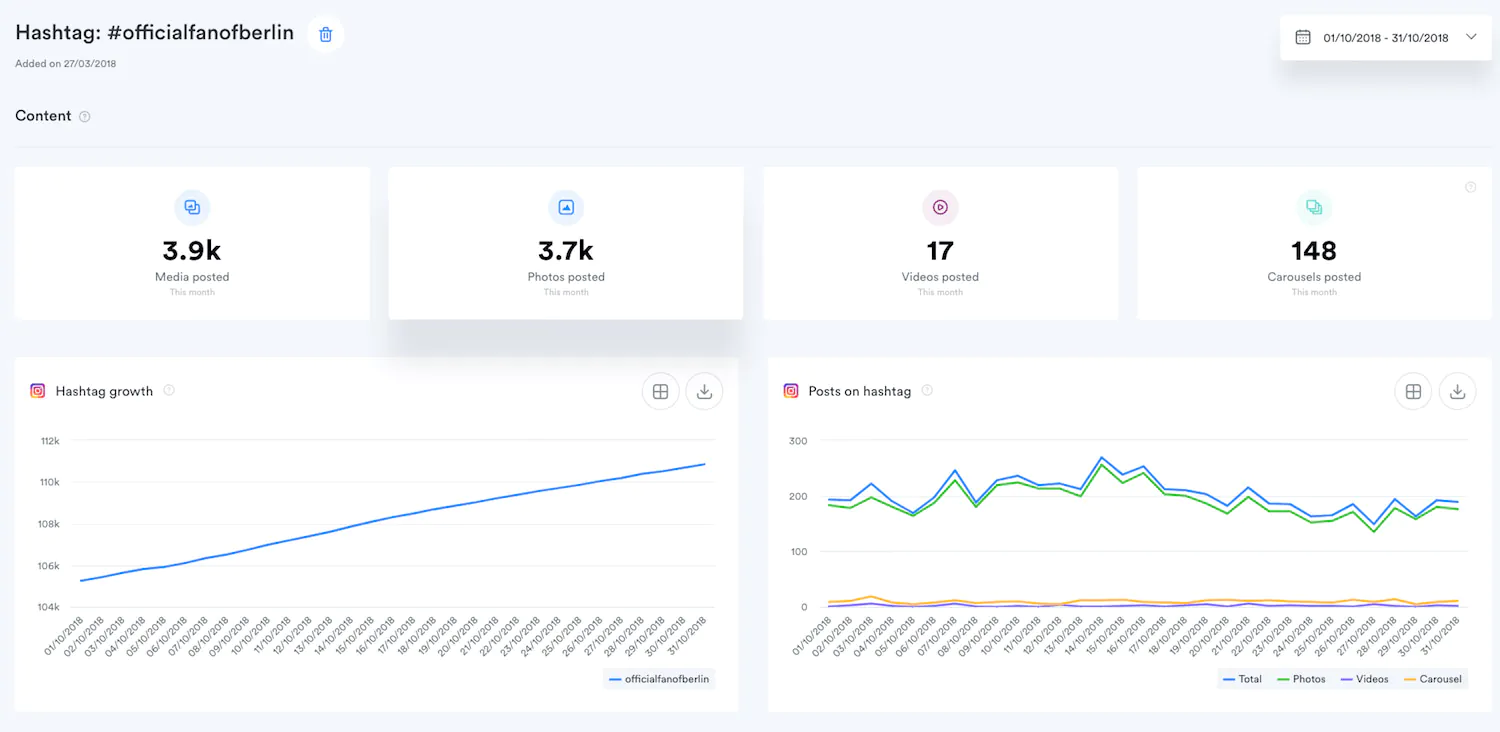Click Instagram icon beside Hashtag growth

(x=38, y=391)
